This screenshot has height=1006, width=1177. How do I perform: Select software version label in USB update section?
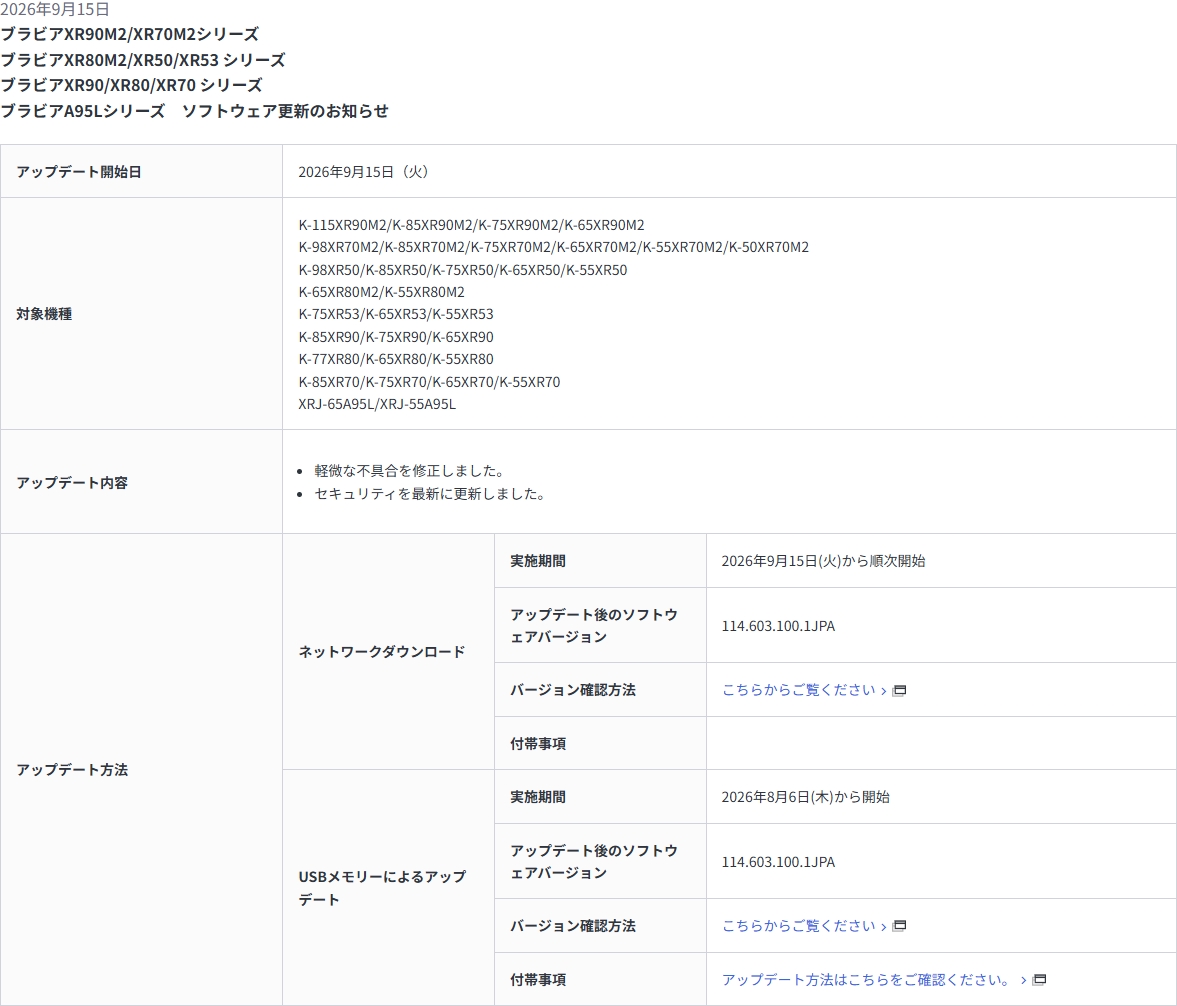[x=594, y=862]
